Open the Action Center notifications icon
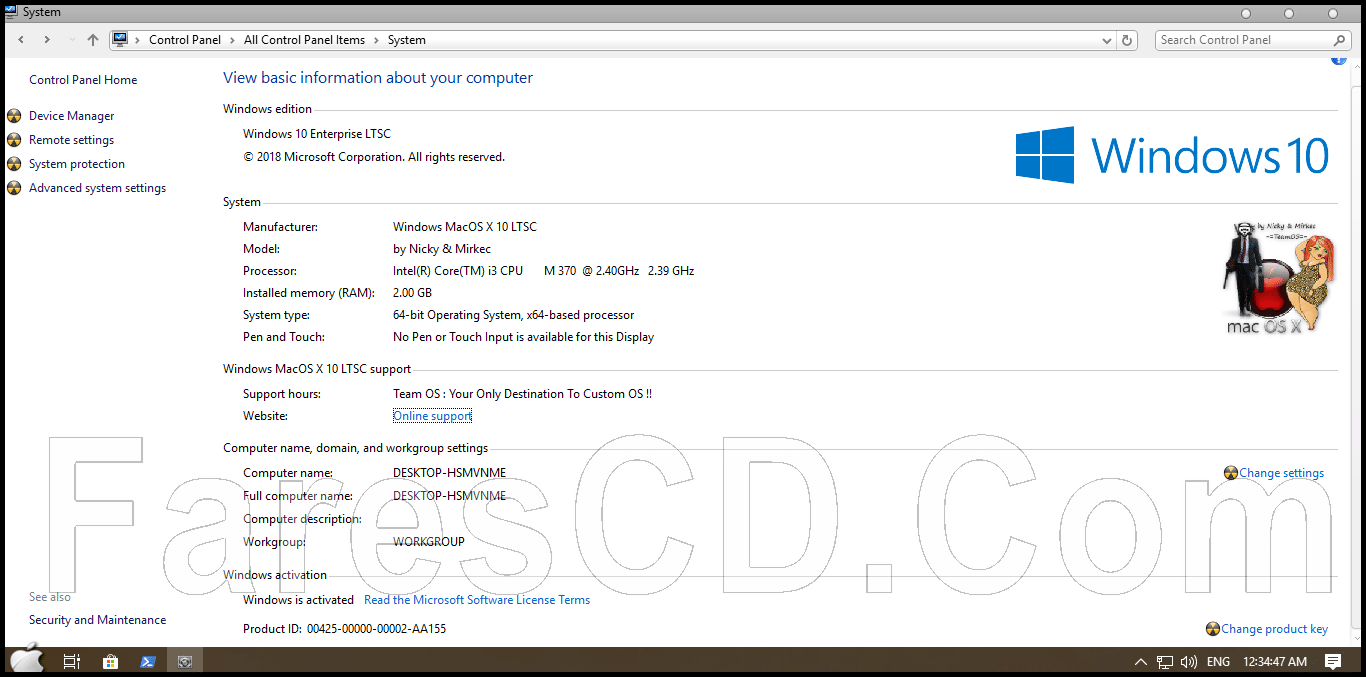Image resolution: width=1366 pixels, height=677 pixels. [x=1332, y=662]
